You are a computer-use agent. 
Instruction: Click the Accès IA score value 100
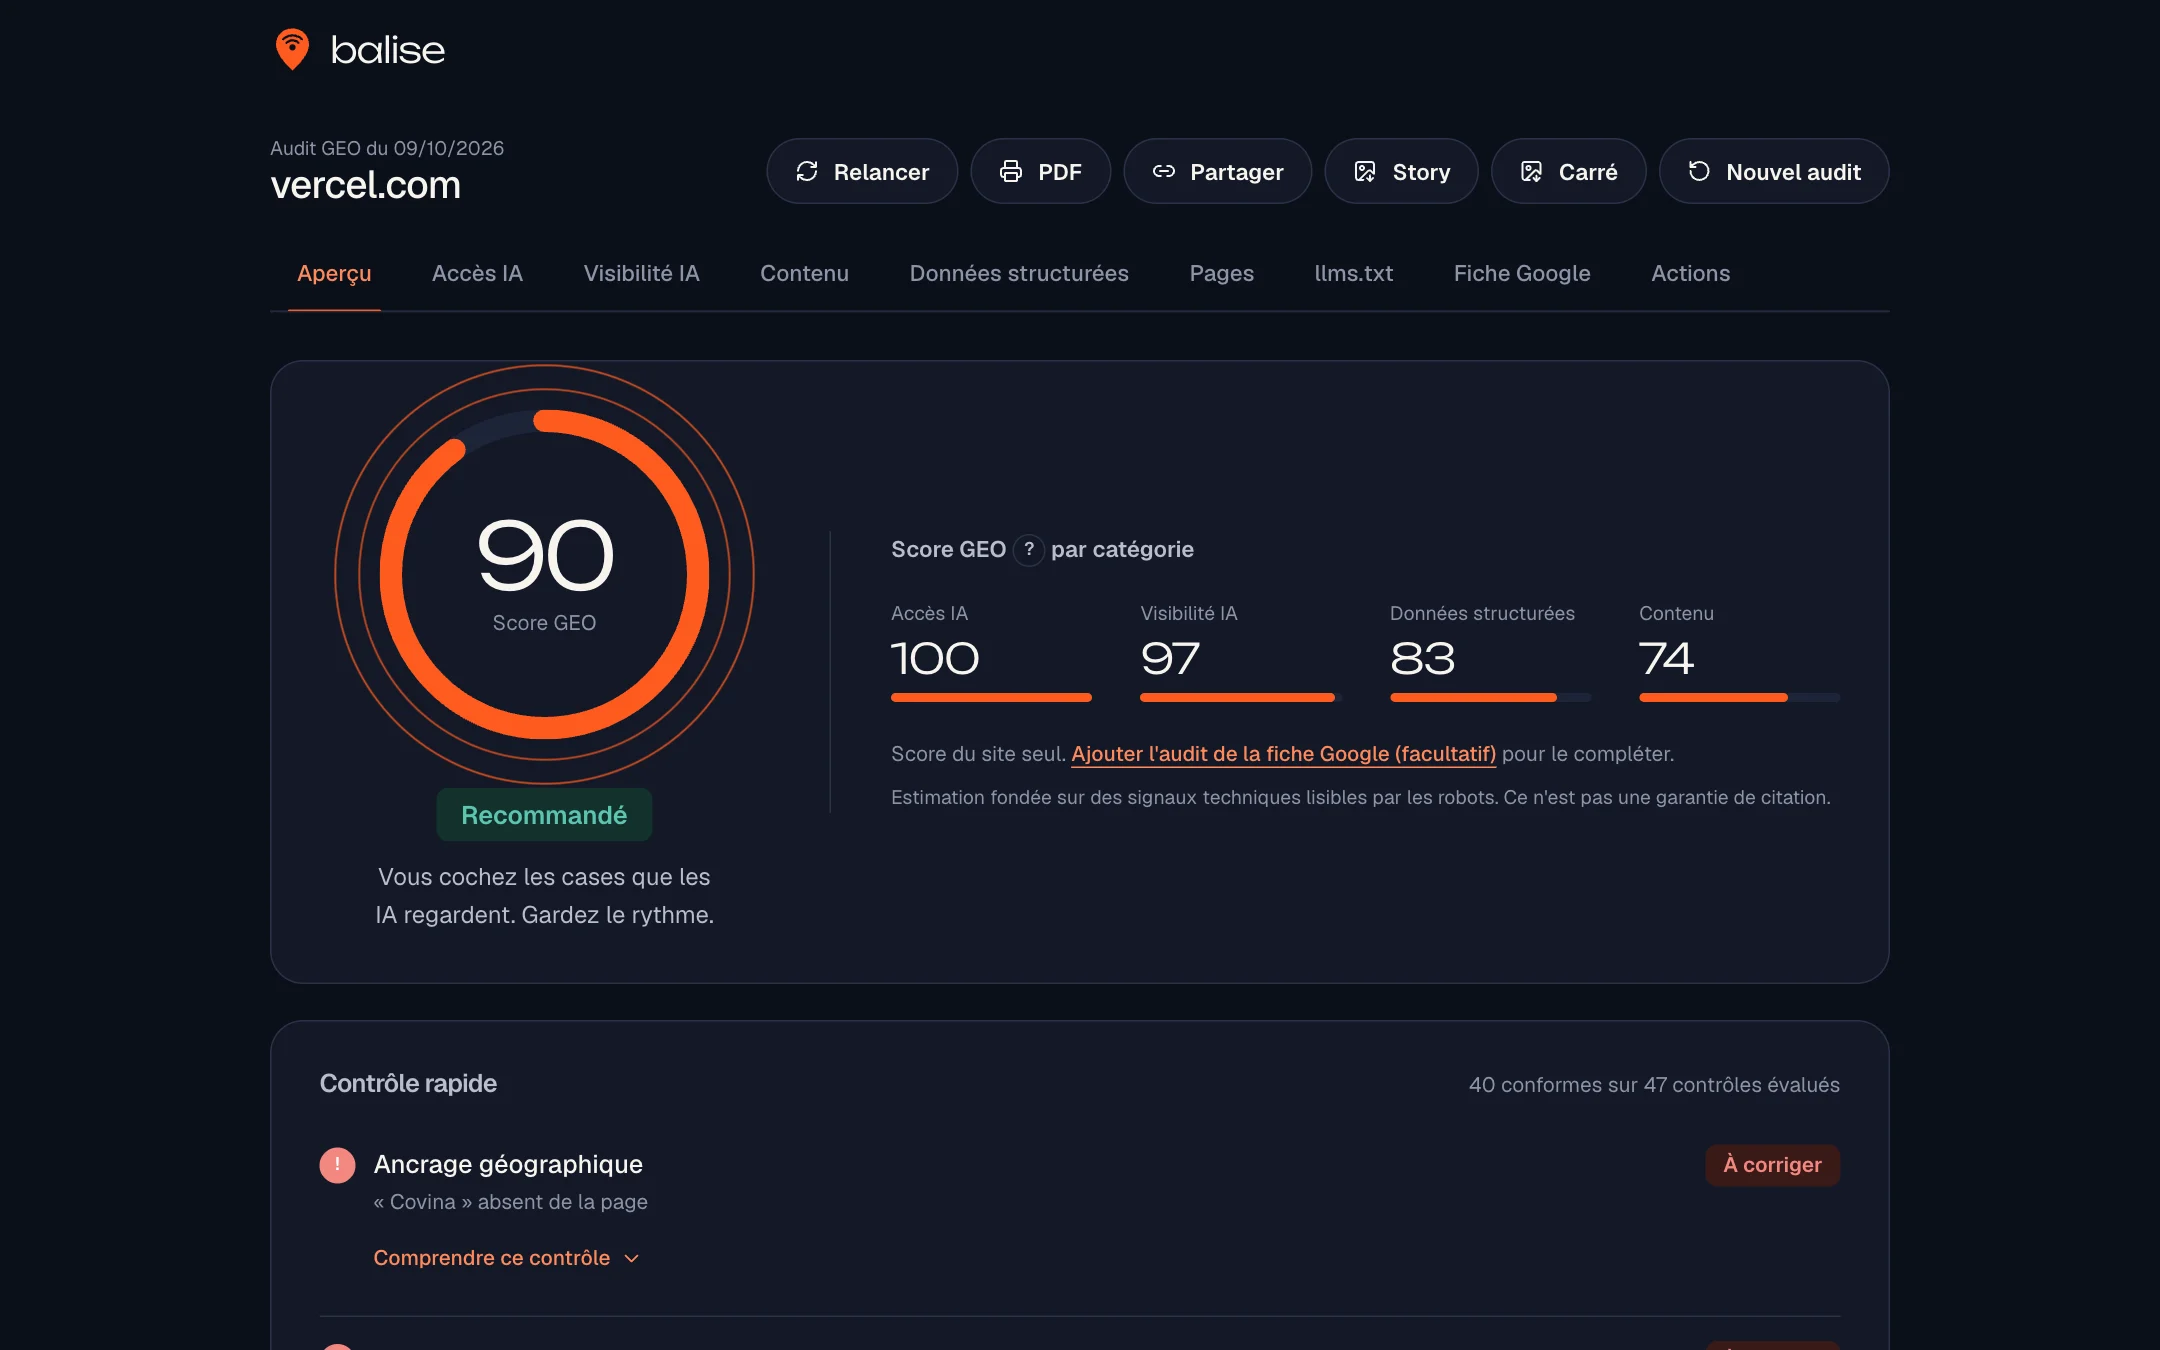point(935,658)
